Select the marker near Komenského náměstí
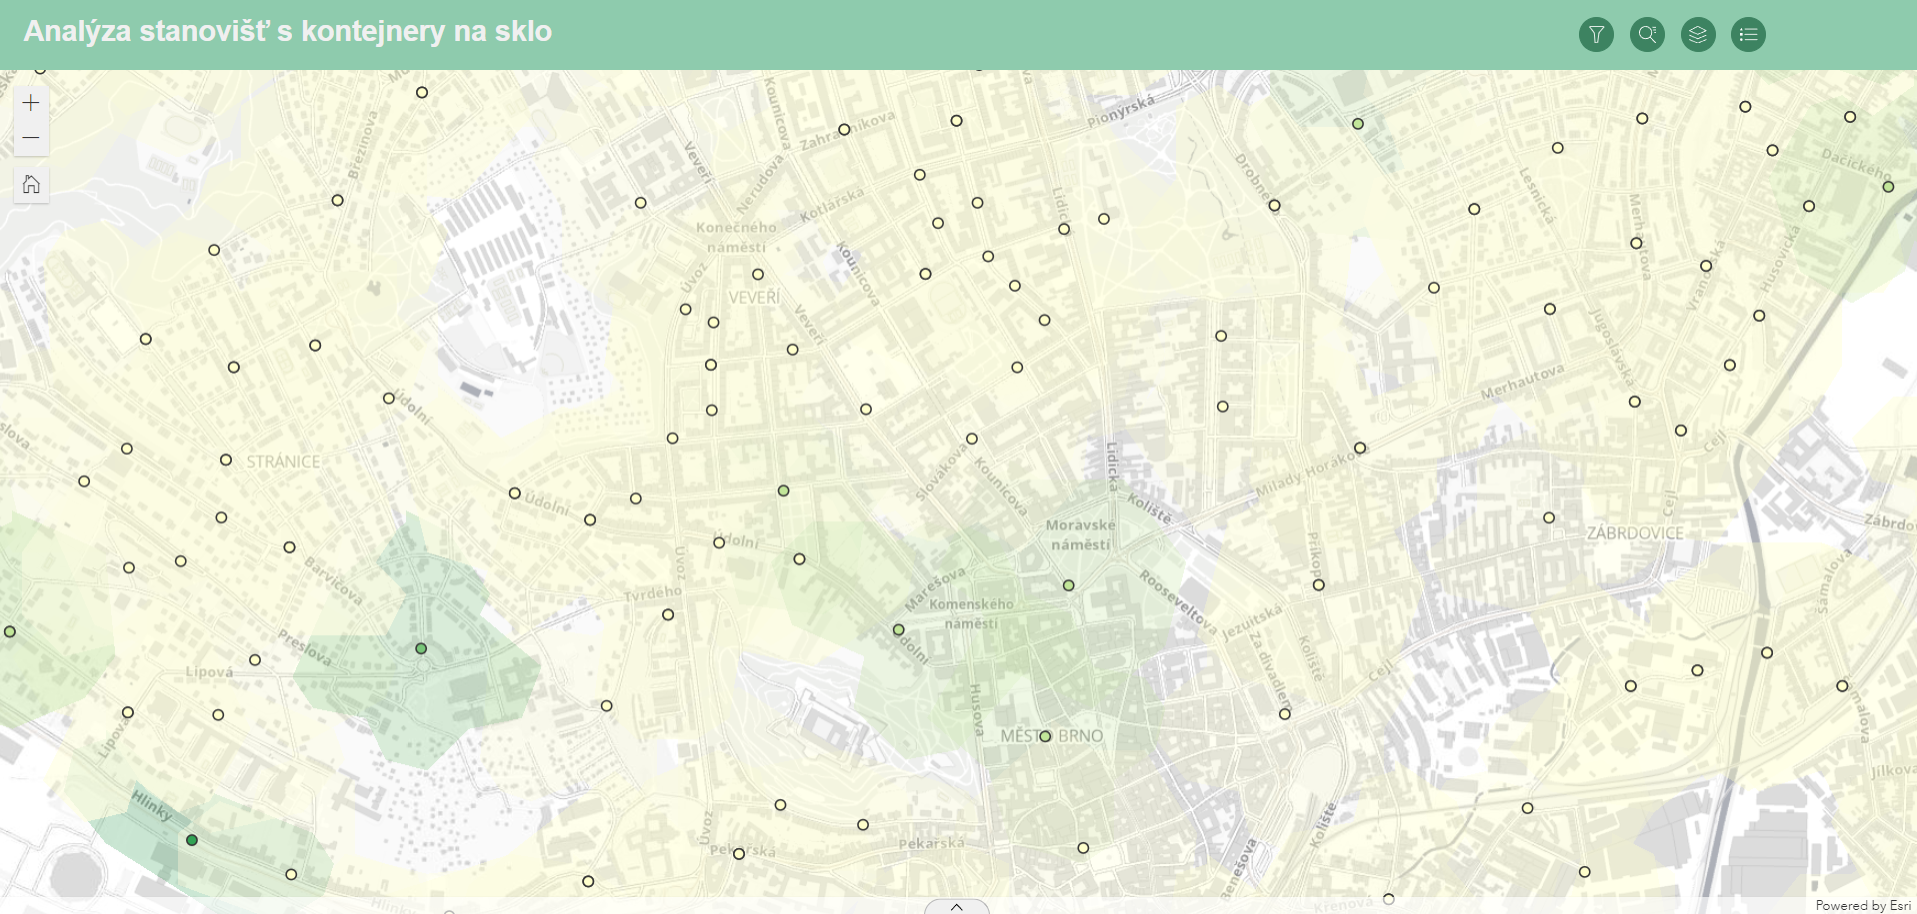Image resolution: width=1917 pixels, height=914 pixels. [898, 630]
